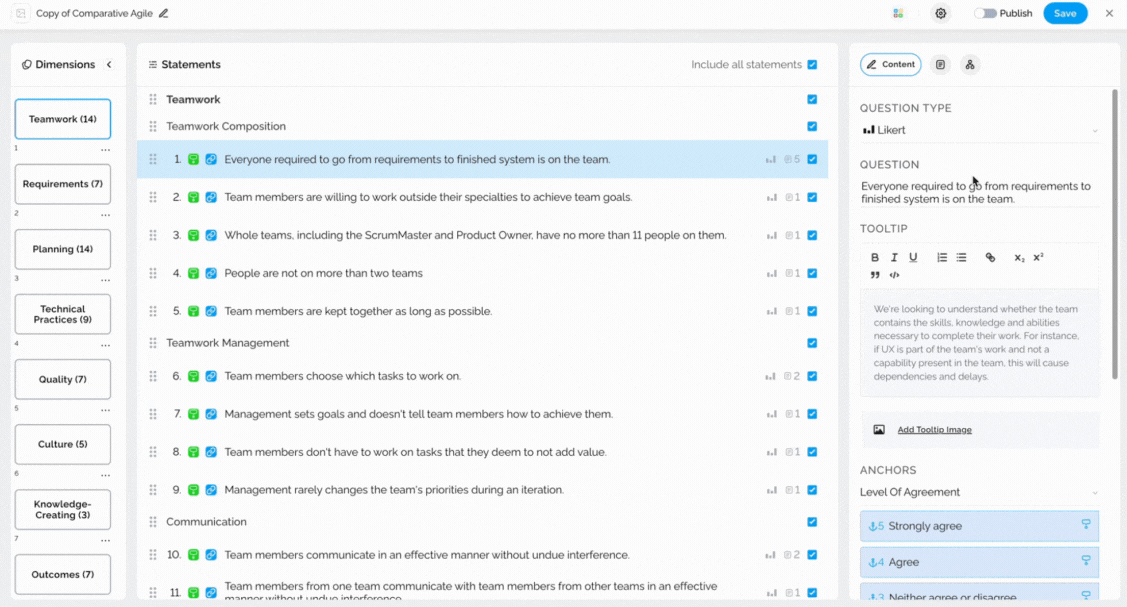This screenshot has height=607, width=1127.
Task: Click the italic formatting icon
Action: click(x=894, y=257)
